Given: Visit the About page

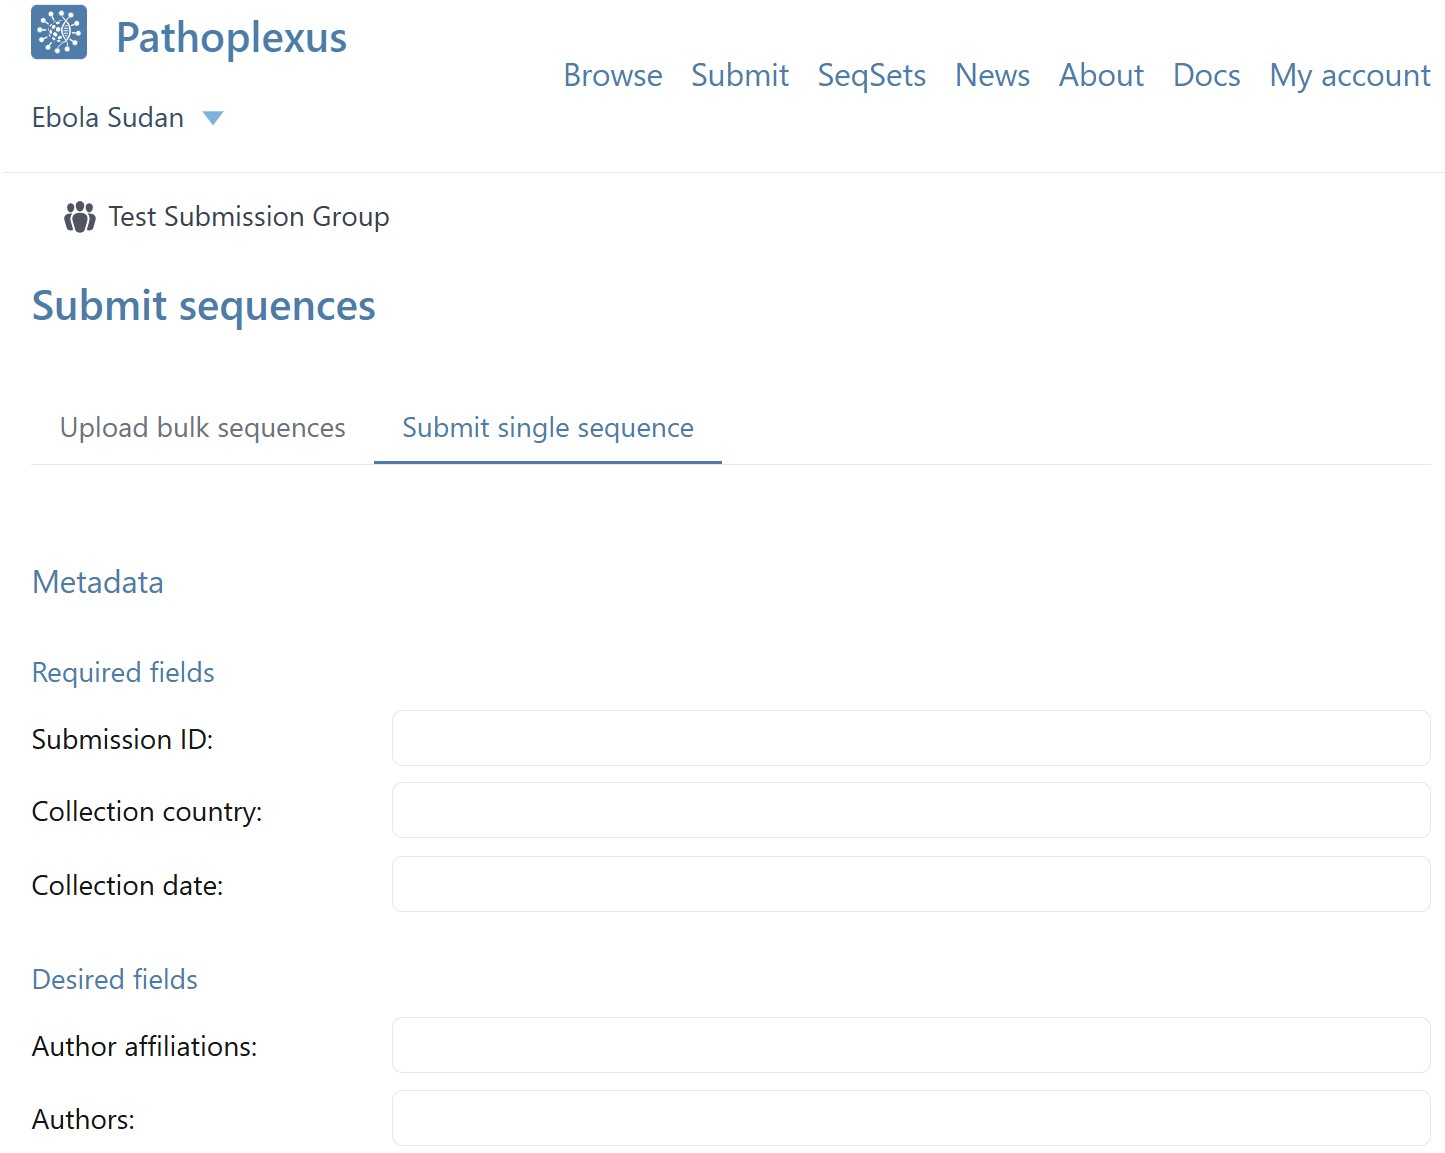Looking at the screenshot, I should (x=1101, y=76).
